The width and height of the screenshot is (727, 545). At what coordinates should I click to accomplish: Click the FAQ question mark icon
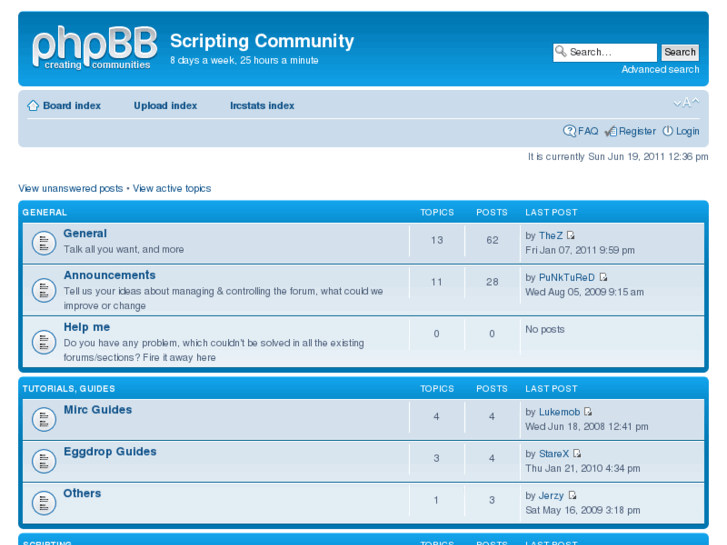tap(569, 131)
